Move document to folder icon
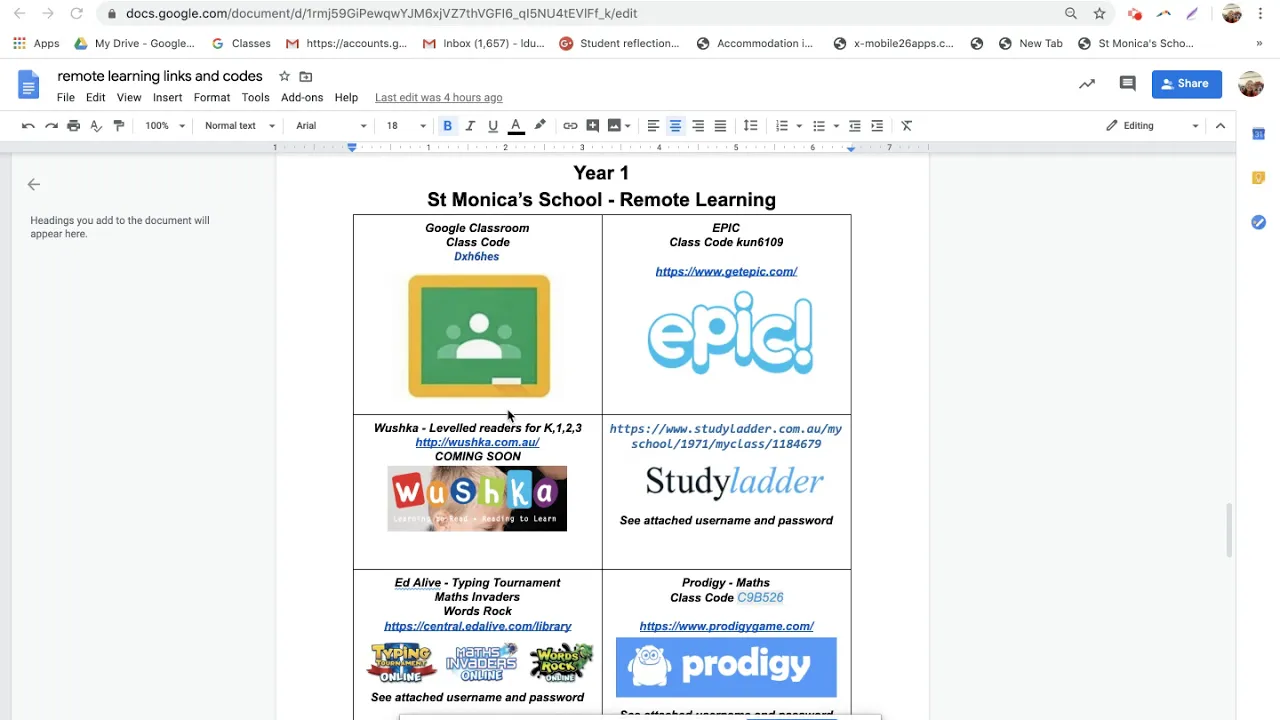Image resolution: width=1280 pixels, height=720 pixels. [306, 76]
